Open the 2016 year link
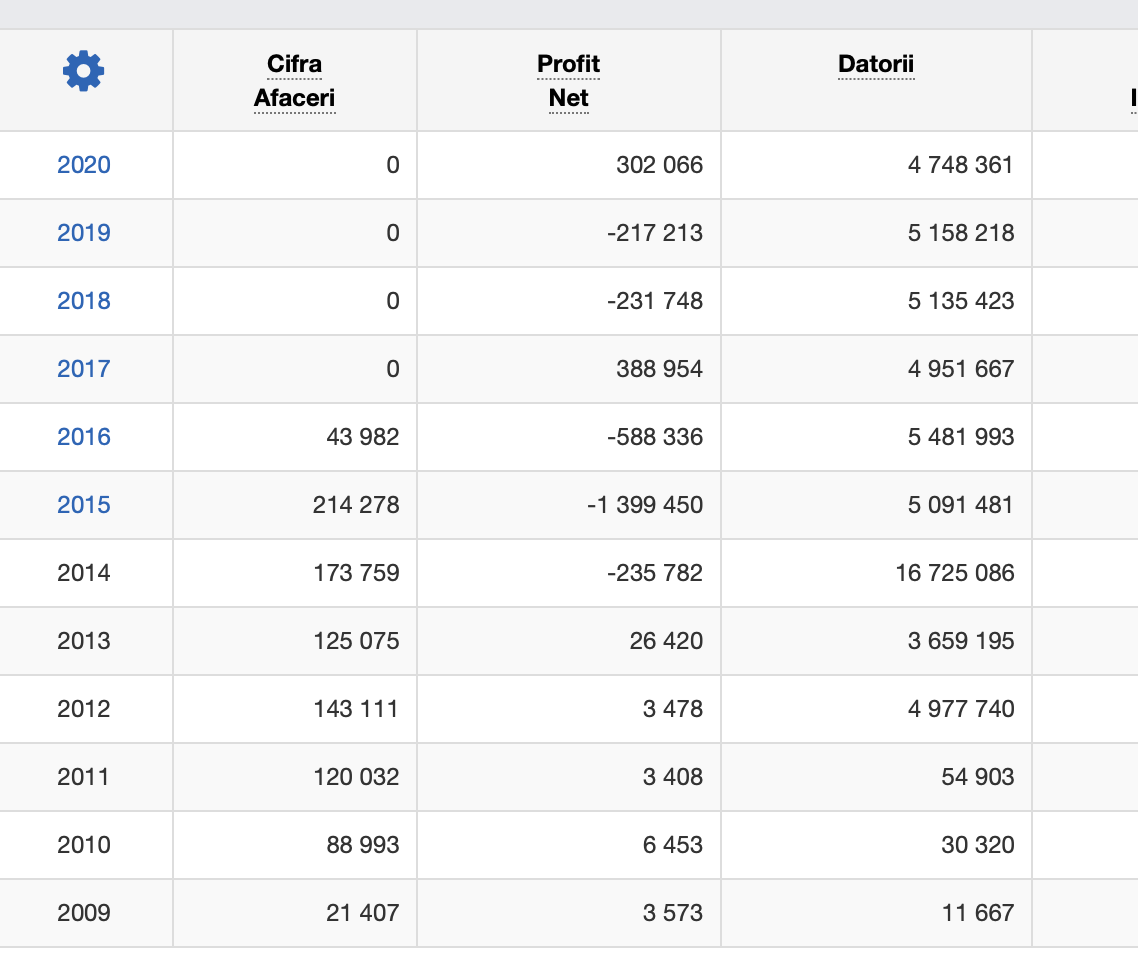The image size is (1138, 980). click(84, 437)
